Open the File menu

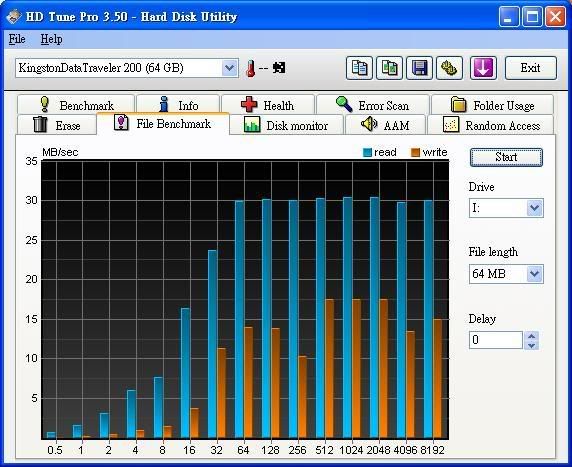click(x=17, y=39)
